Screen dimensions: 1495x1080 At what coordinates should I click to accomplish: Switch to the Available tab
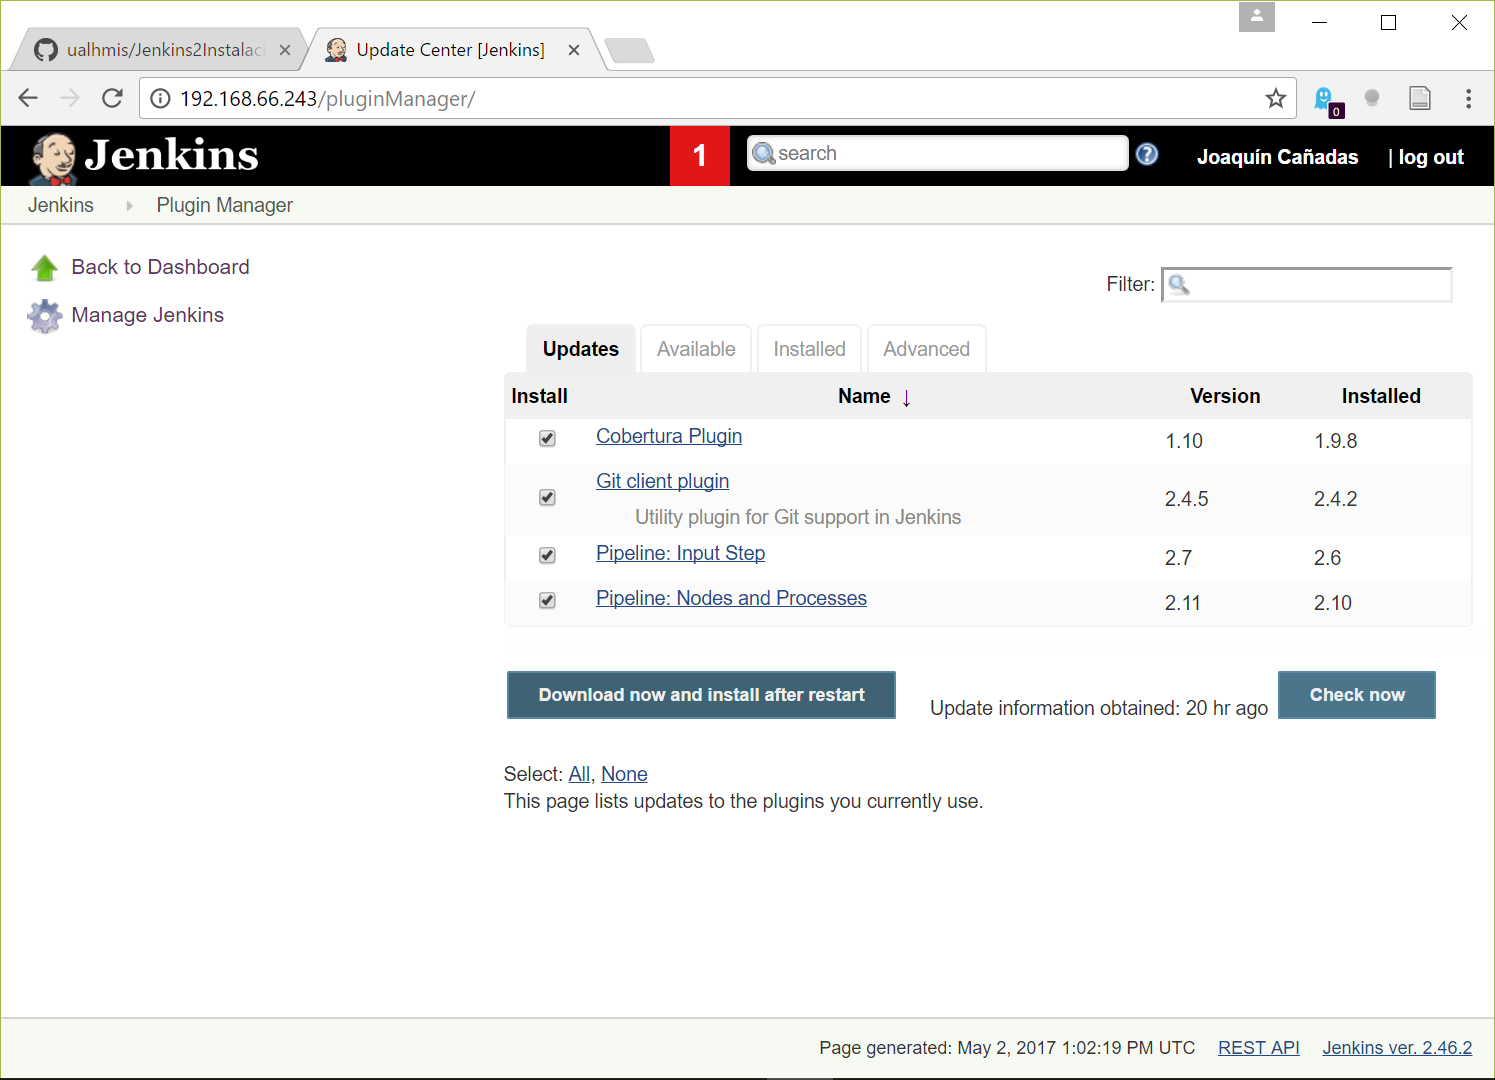click(x=696, y=349)
